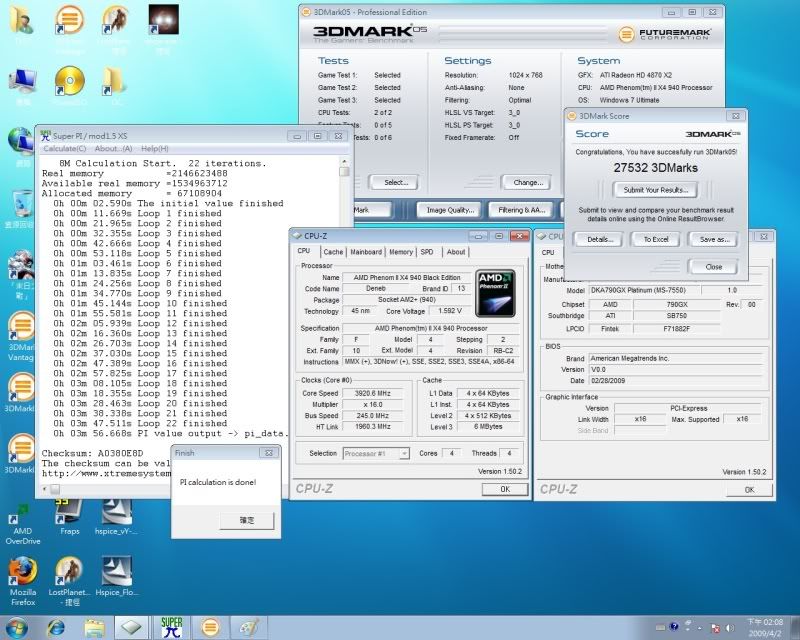Confirm the PI calculation is done dialog
Viewport: 800px width, 640px height.
pyautogui.click(x=247, y=520)
